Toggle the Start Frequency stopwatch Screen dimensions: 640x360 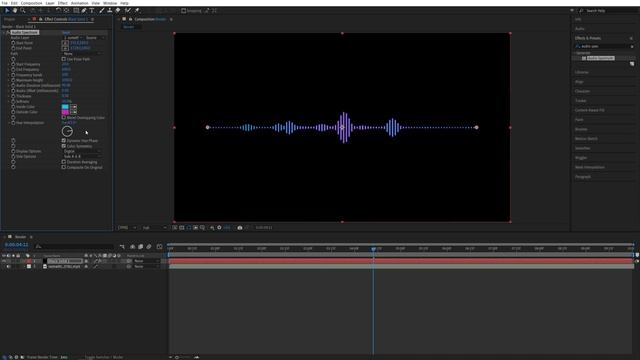13,64
